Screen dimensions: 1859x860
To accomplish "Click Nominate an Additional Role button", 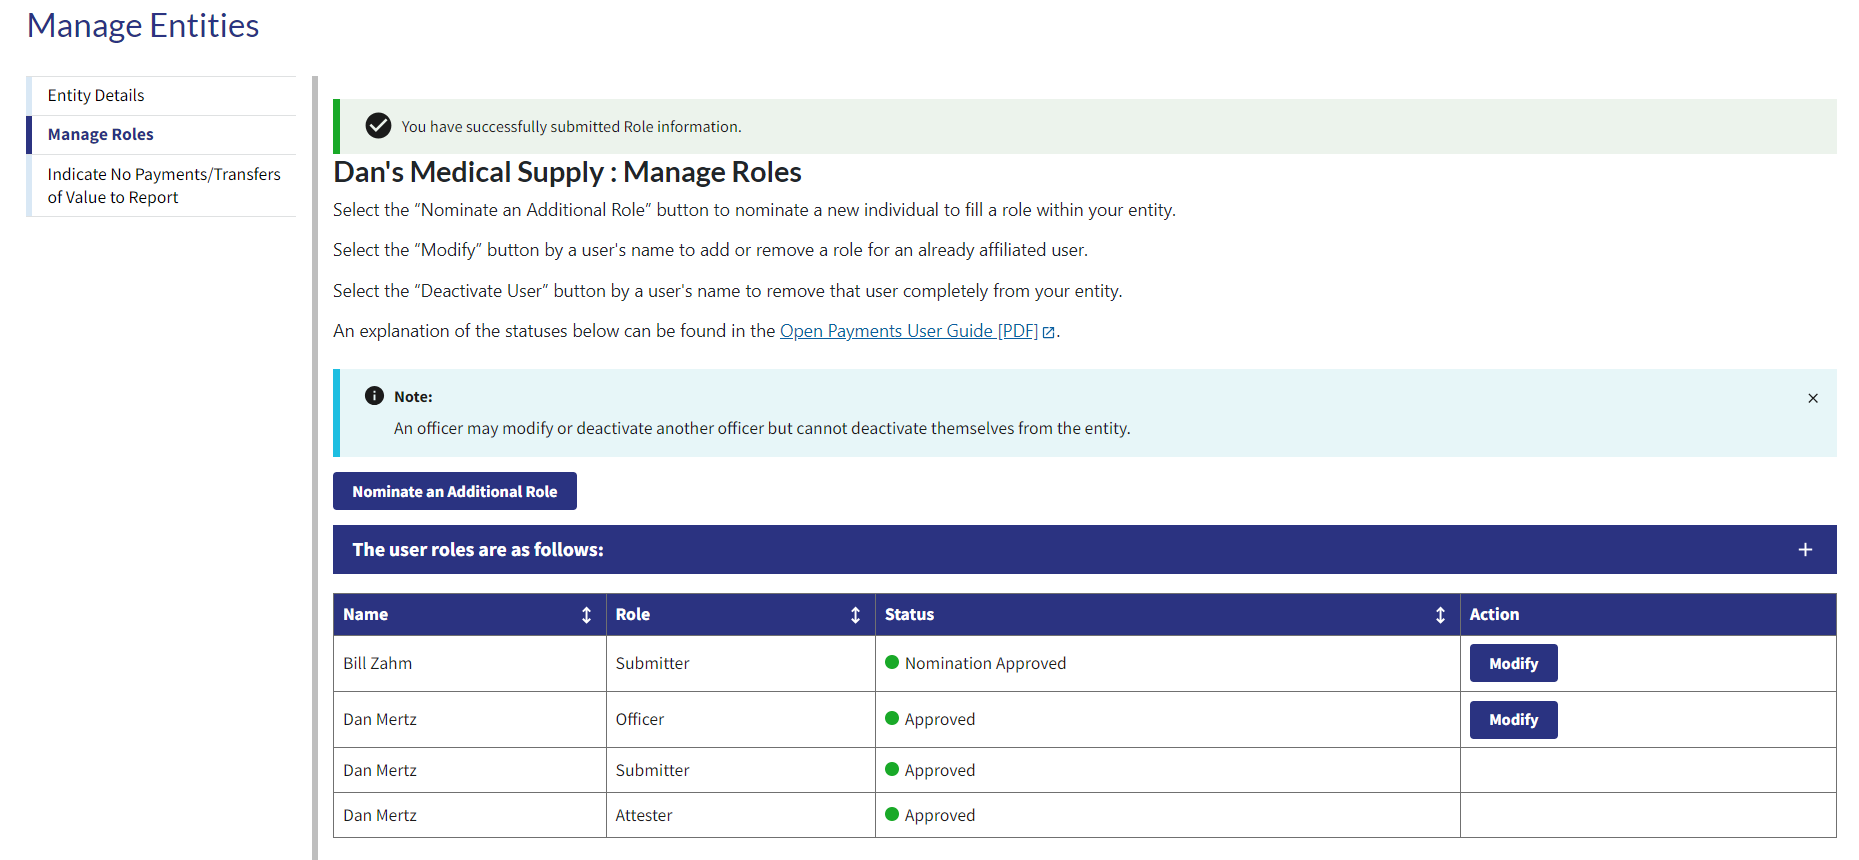I will (x=454, y=491).
